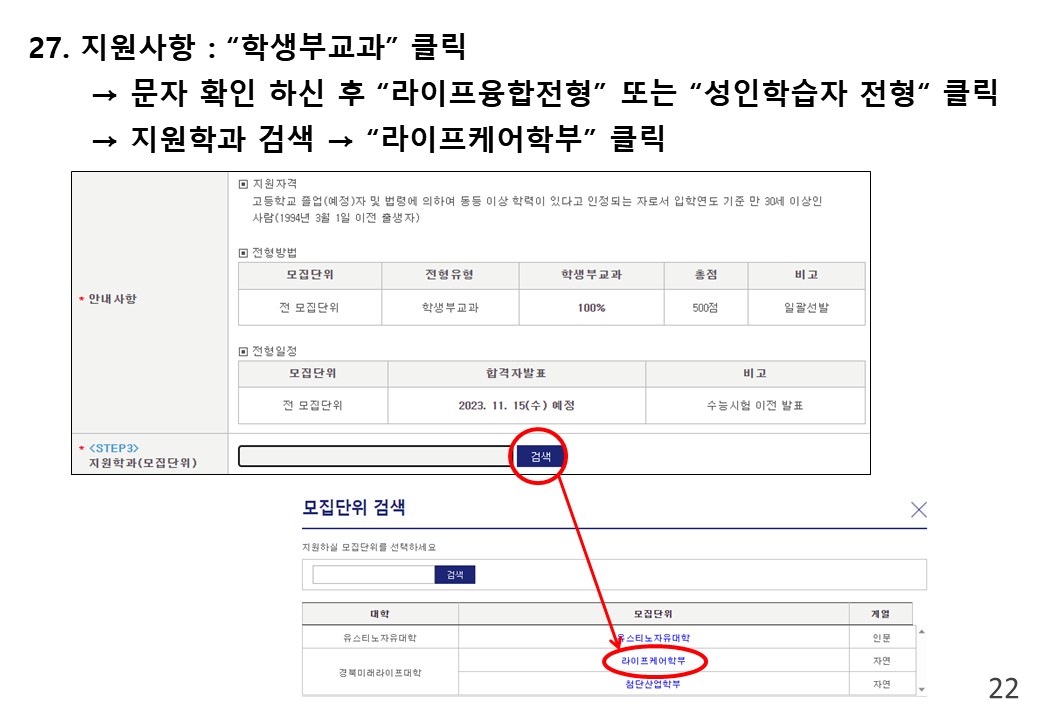The image size is (1040, 720).
Task: Click the 검색 button beside the STEP3 field
Action: (x=540, y=456)
